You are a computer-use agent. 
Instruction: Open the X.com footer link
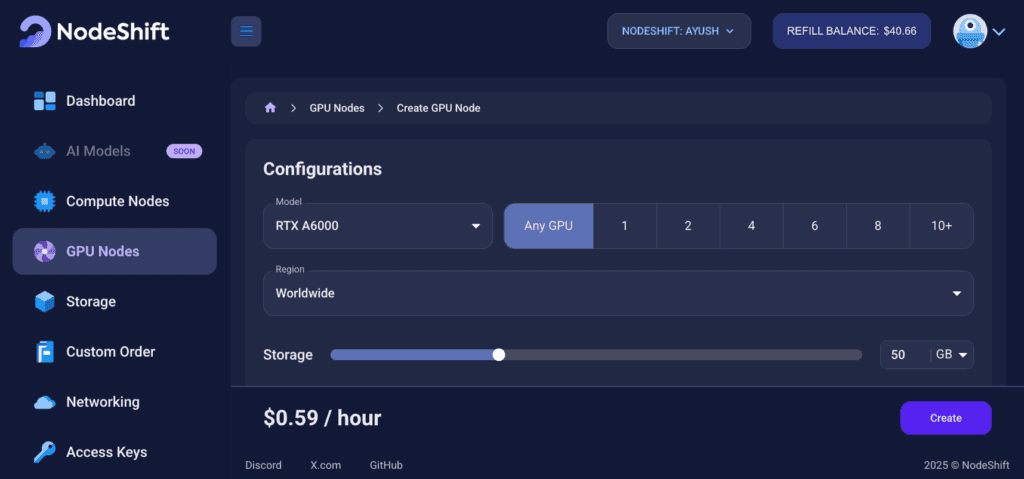pos(325,465)
